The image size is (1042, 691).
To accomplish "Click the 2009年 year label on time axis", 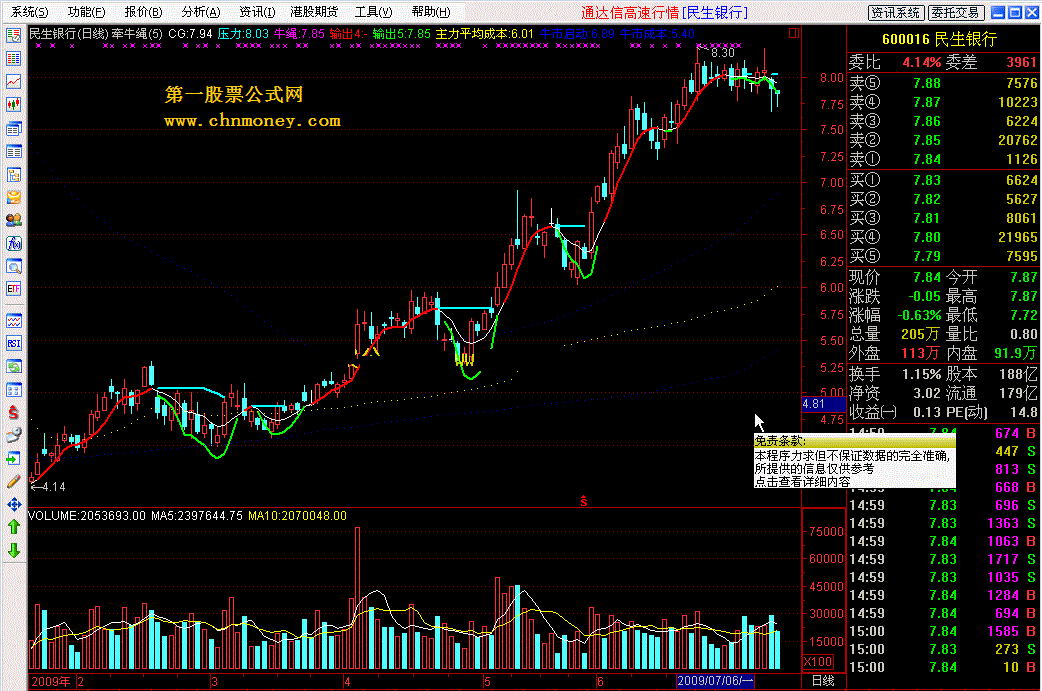I will pyautogui.click(x=51, y=682).
